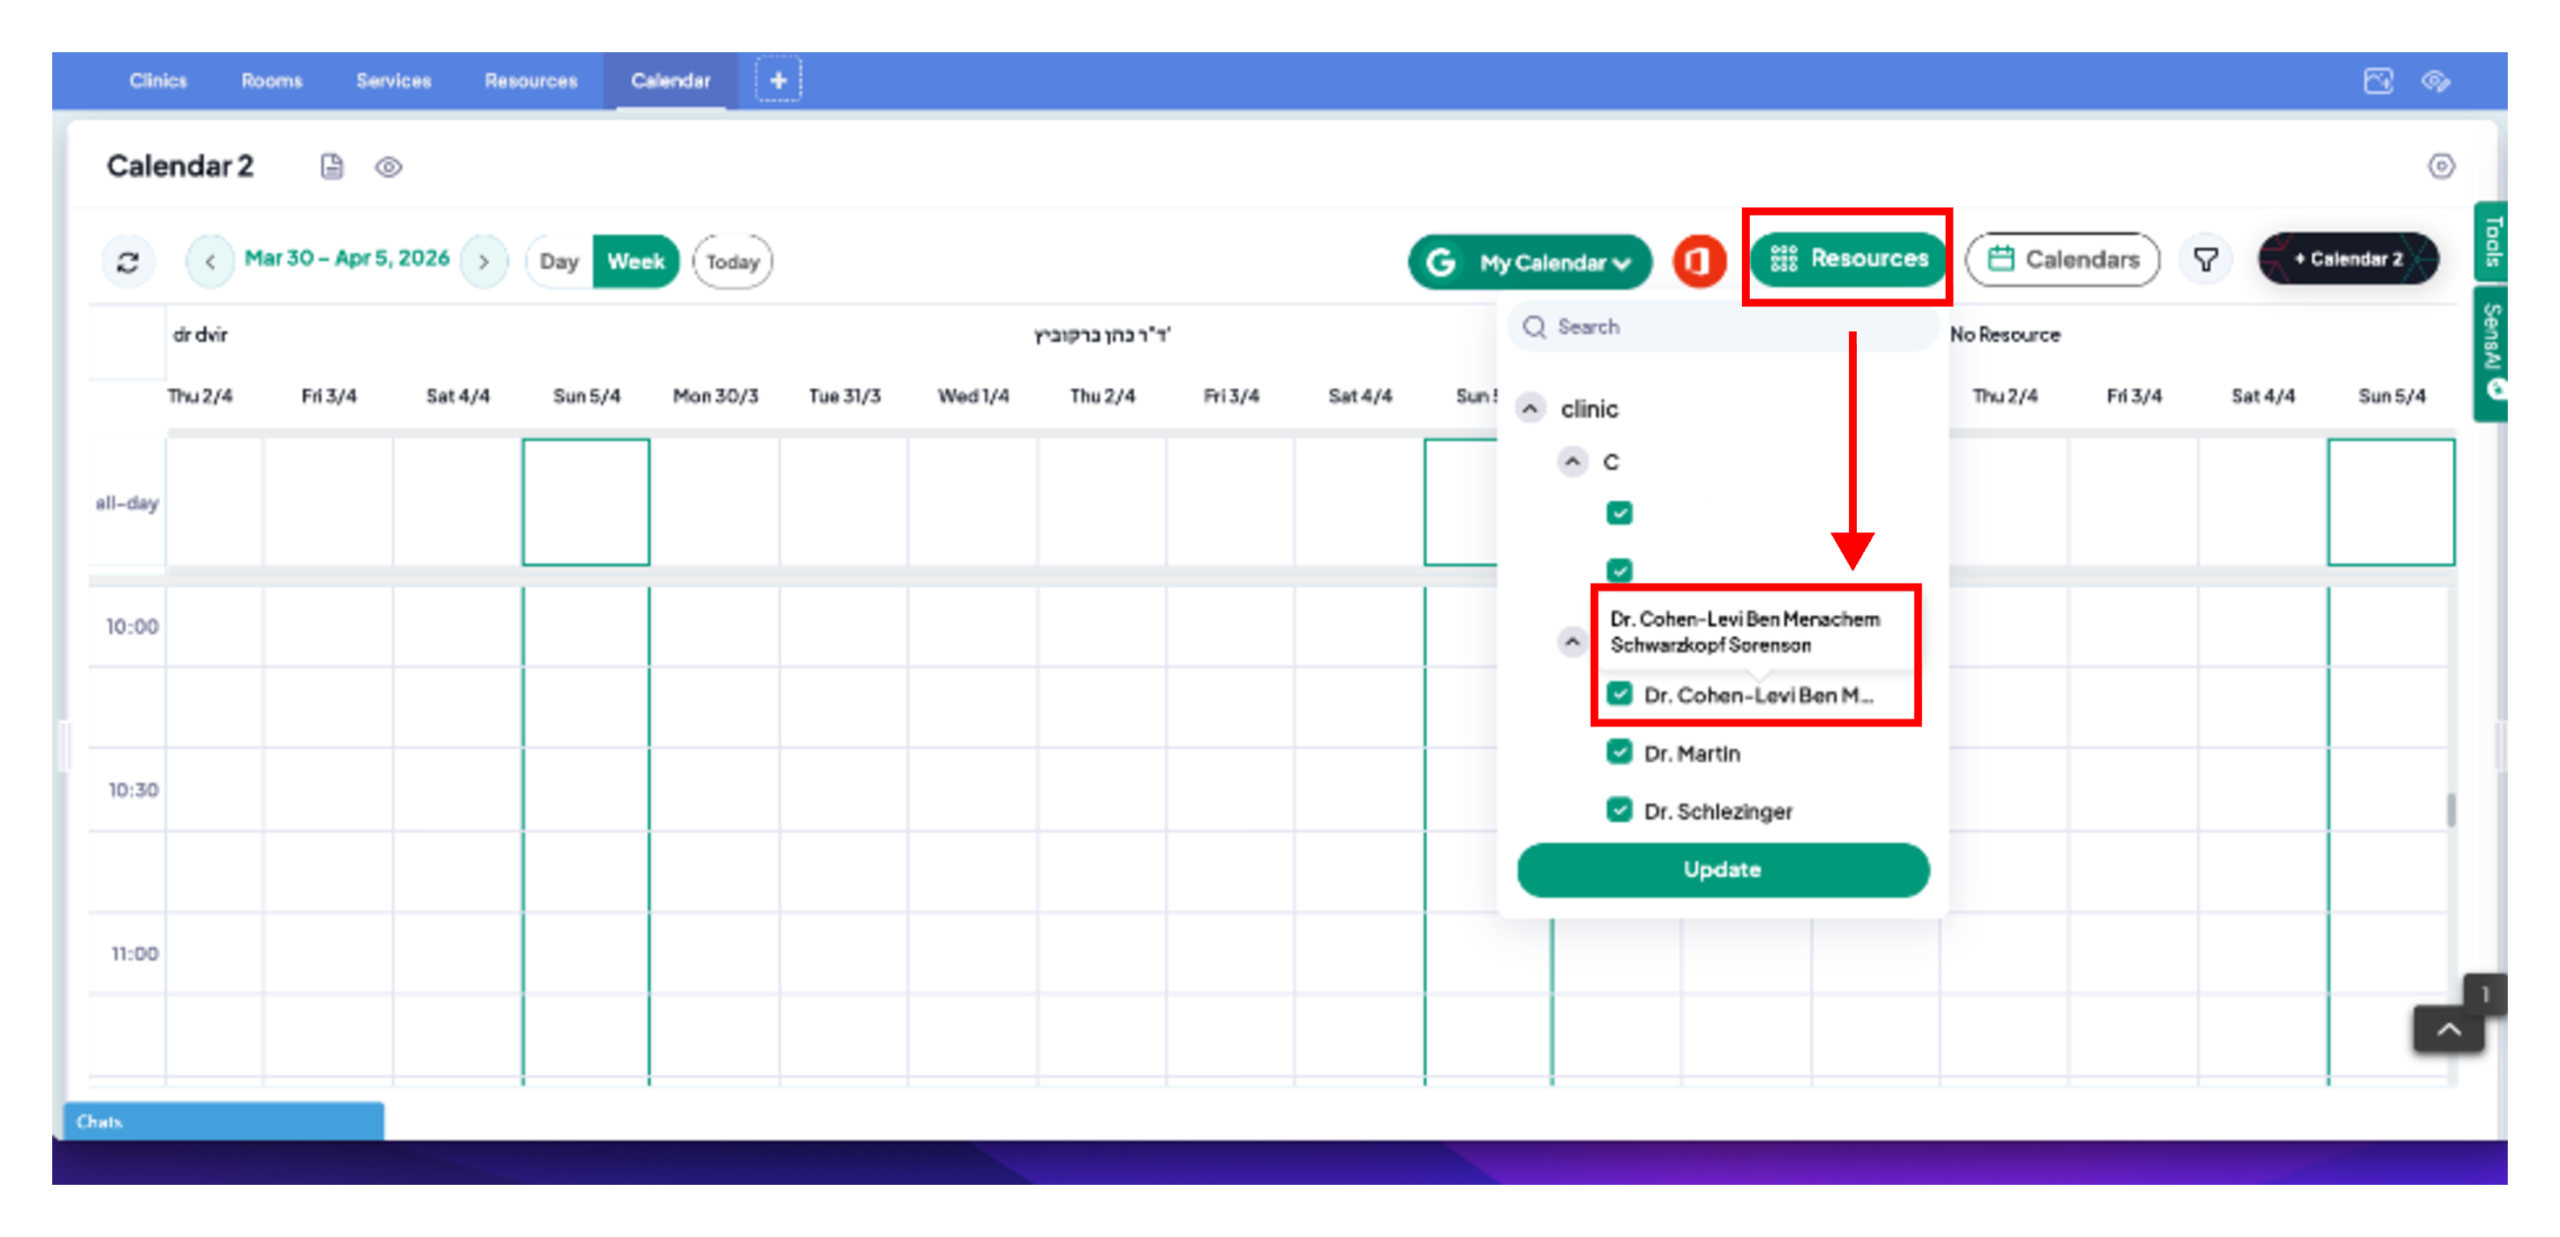
Task: Select Week view
Action: [636, 262]
